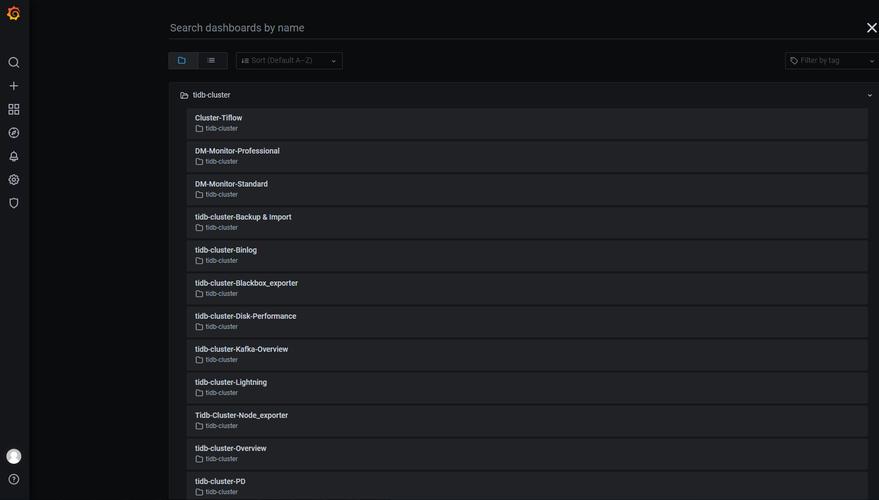Open the Dashboards grid icon
879x500 pixels.
tap(14, 109)
